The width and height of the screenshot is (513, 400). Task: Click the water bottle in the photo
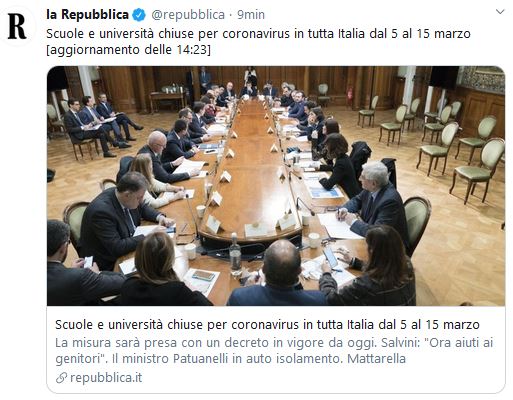tap(235, 254)
